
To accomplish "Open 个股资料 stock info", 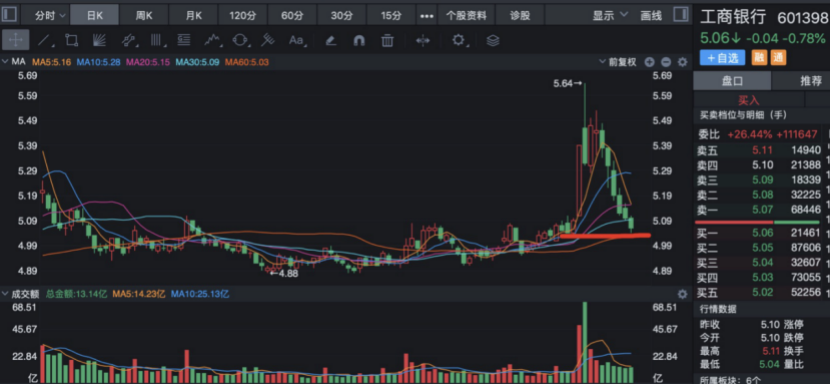I will click(x=466, y=15).
